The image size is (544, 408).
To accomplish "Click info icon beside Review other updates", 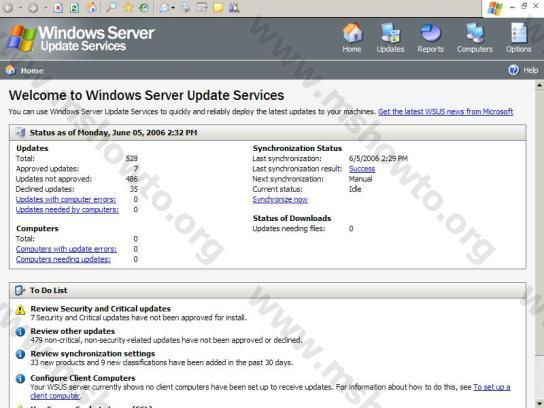I will click(x=20, y=332).
